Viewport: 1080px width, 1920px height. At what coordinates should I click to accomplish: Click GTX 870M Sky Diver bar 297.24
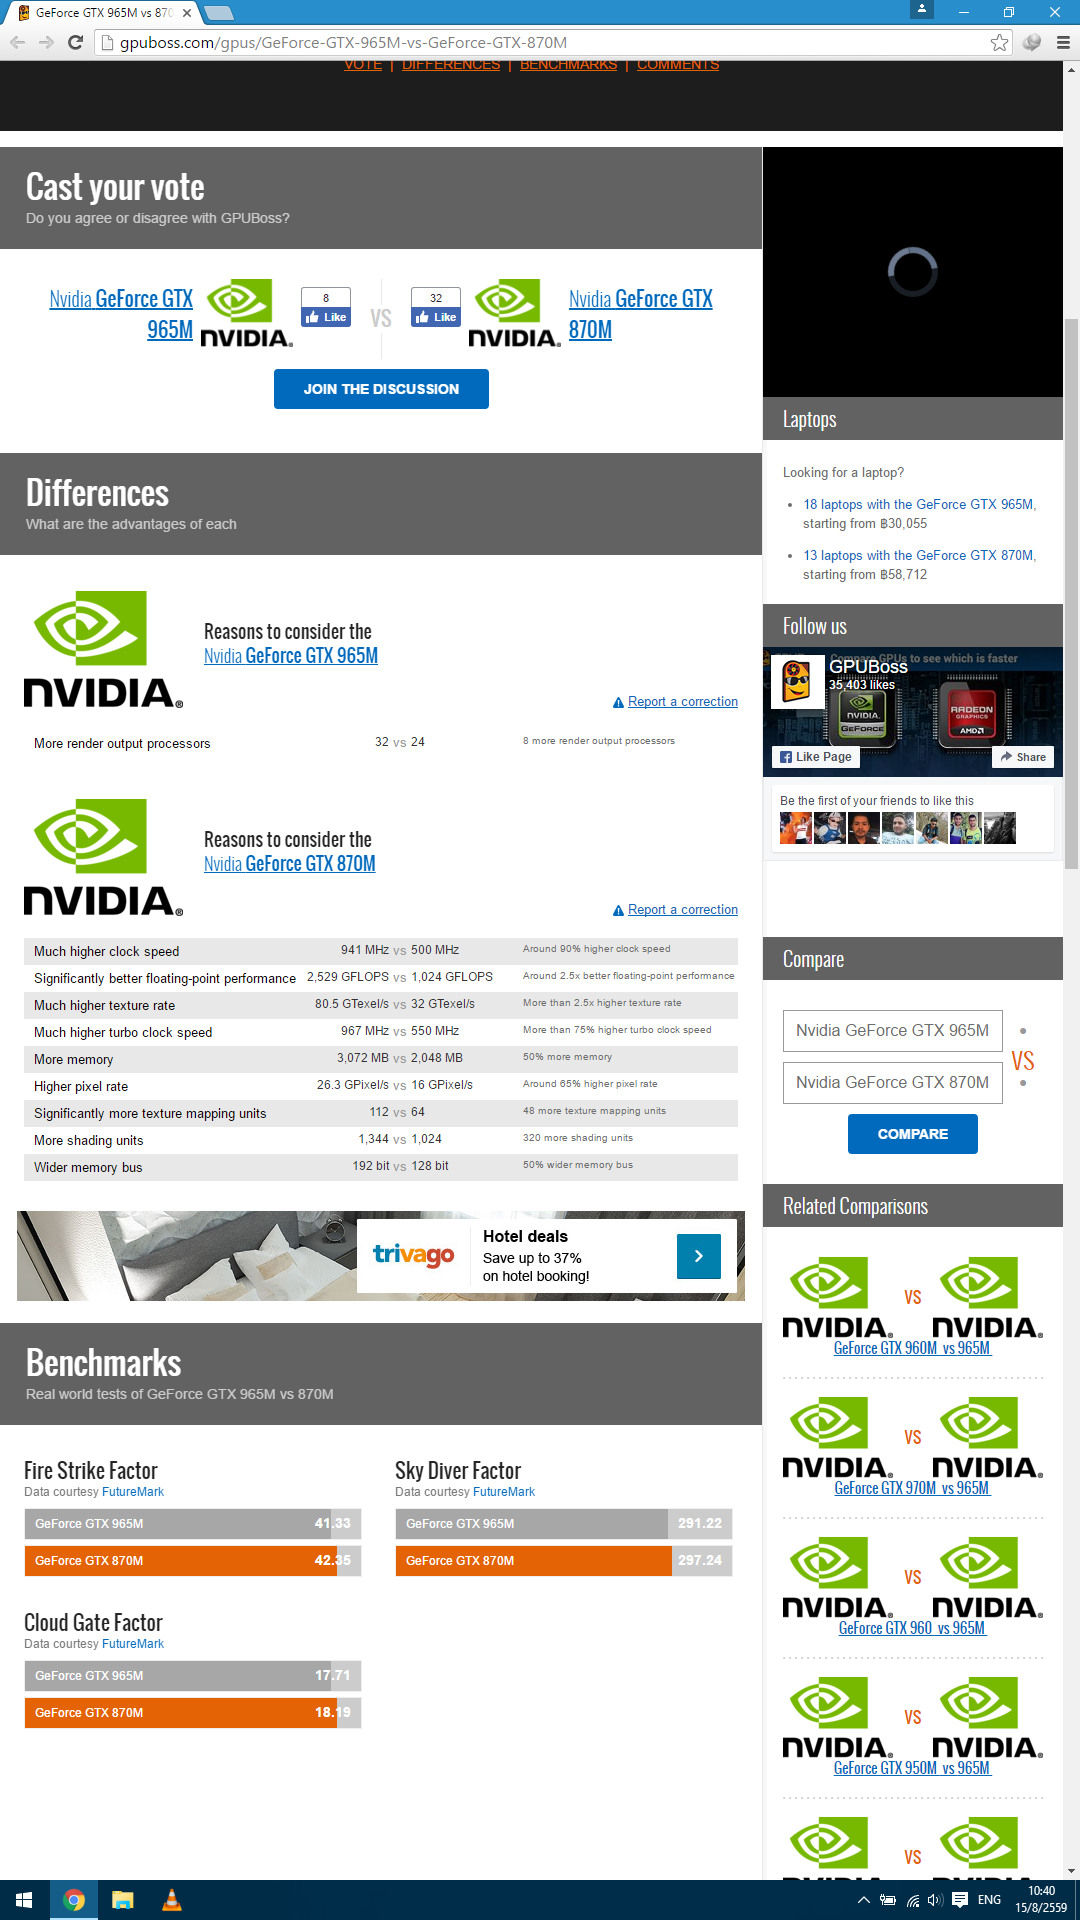[564, 1561]
